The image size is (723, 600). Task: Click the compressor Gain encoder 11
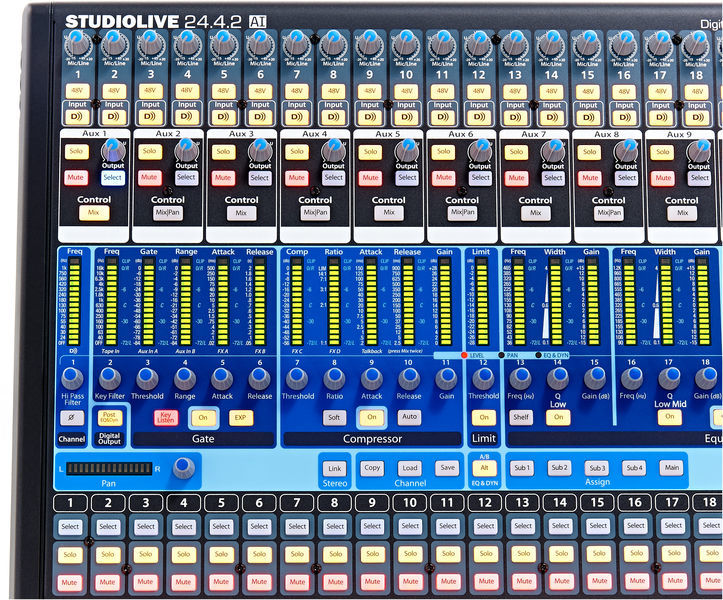coord(446,378)
